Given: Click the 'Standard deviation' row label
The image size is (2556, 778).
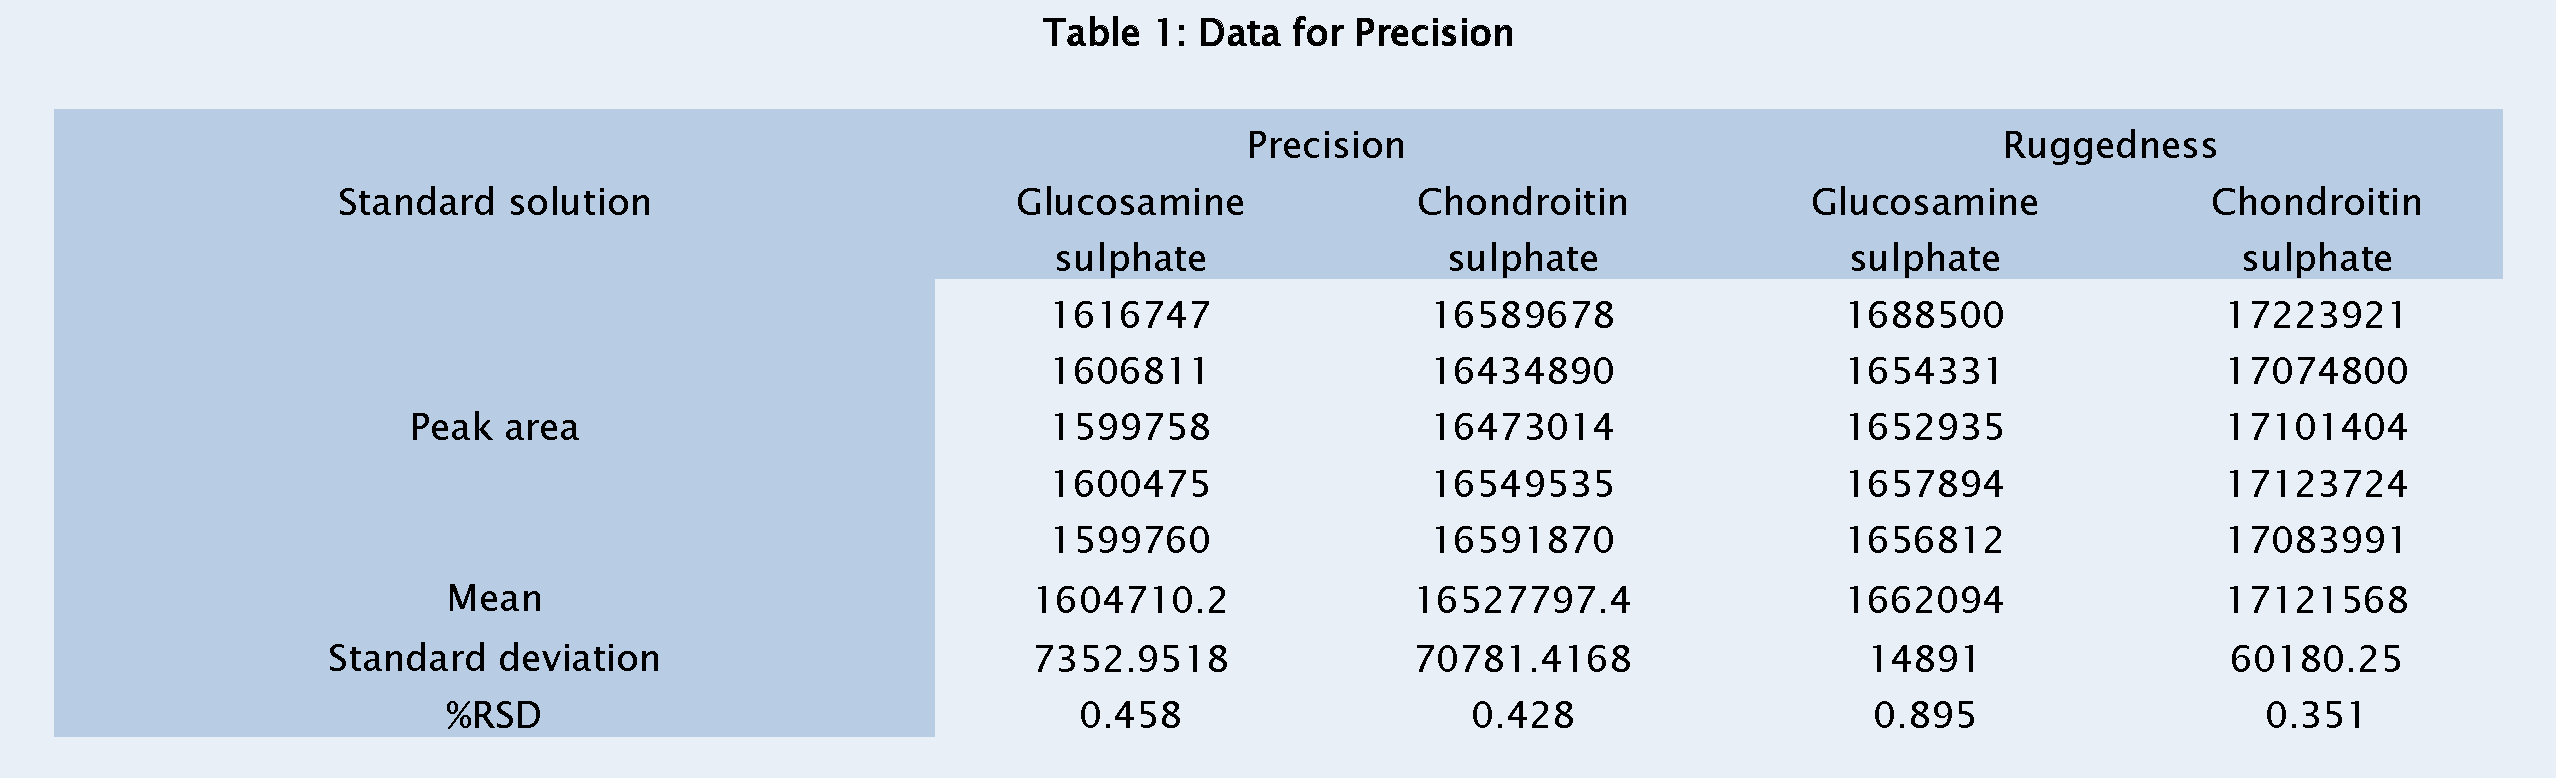Looking at the screenshot, I should 494,659.
